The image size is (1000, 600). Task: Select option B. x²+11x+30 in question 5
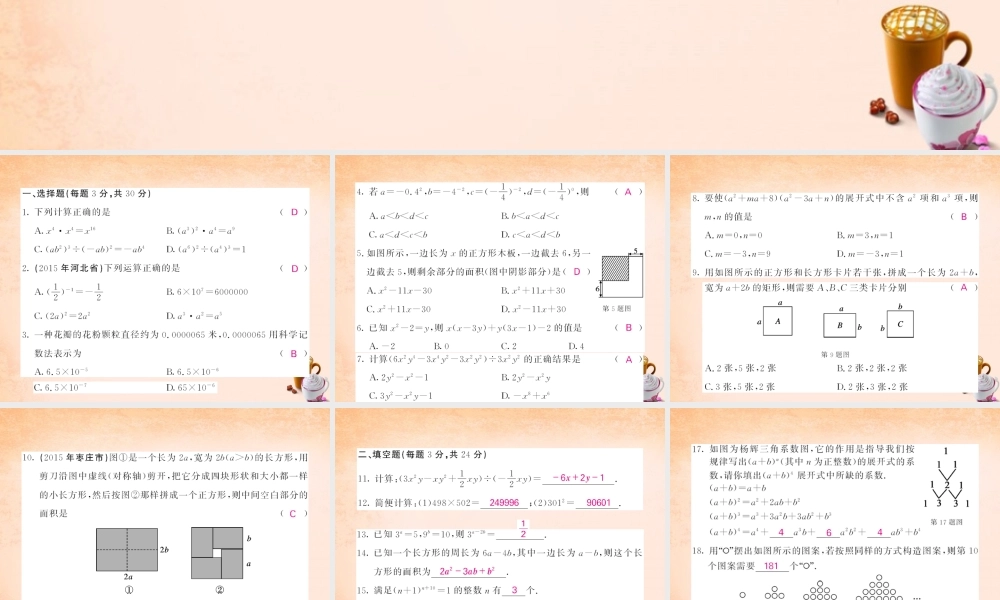pyautogui.click(x=533, y=291)
